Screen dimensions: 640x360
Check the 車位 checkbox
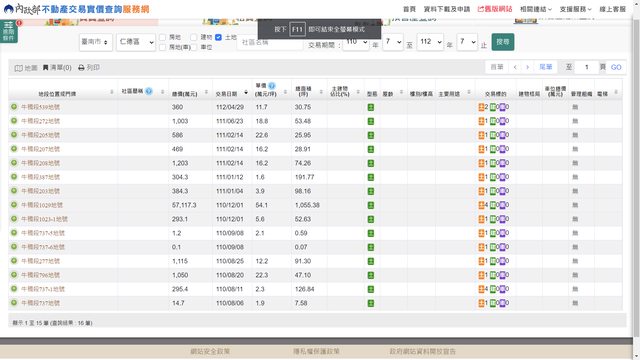194,47
